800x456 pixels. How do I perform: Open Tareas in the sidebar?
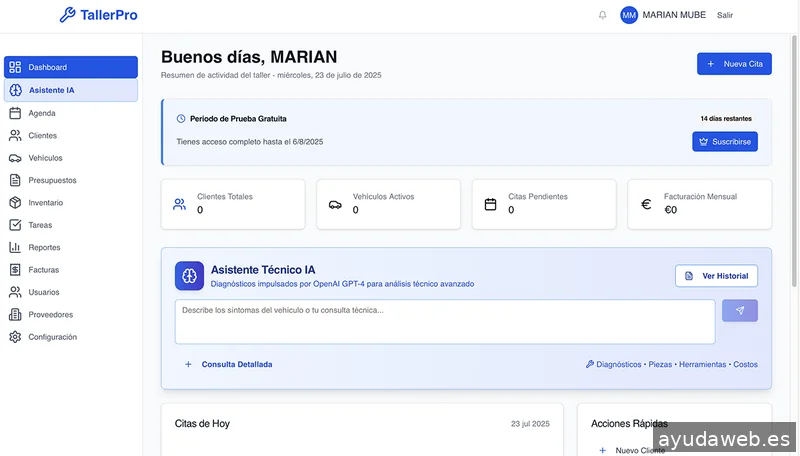pos(71,225)
